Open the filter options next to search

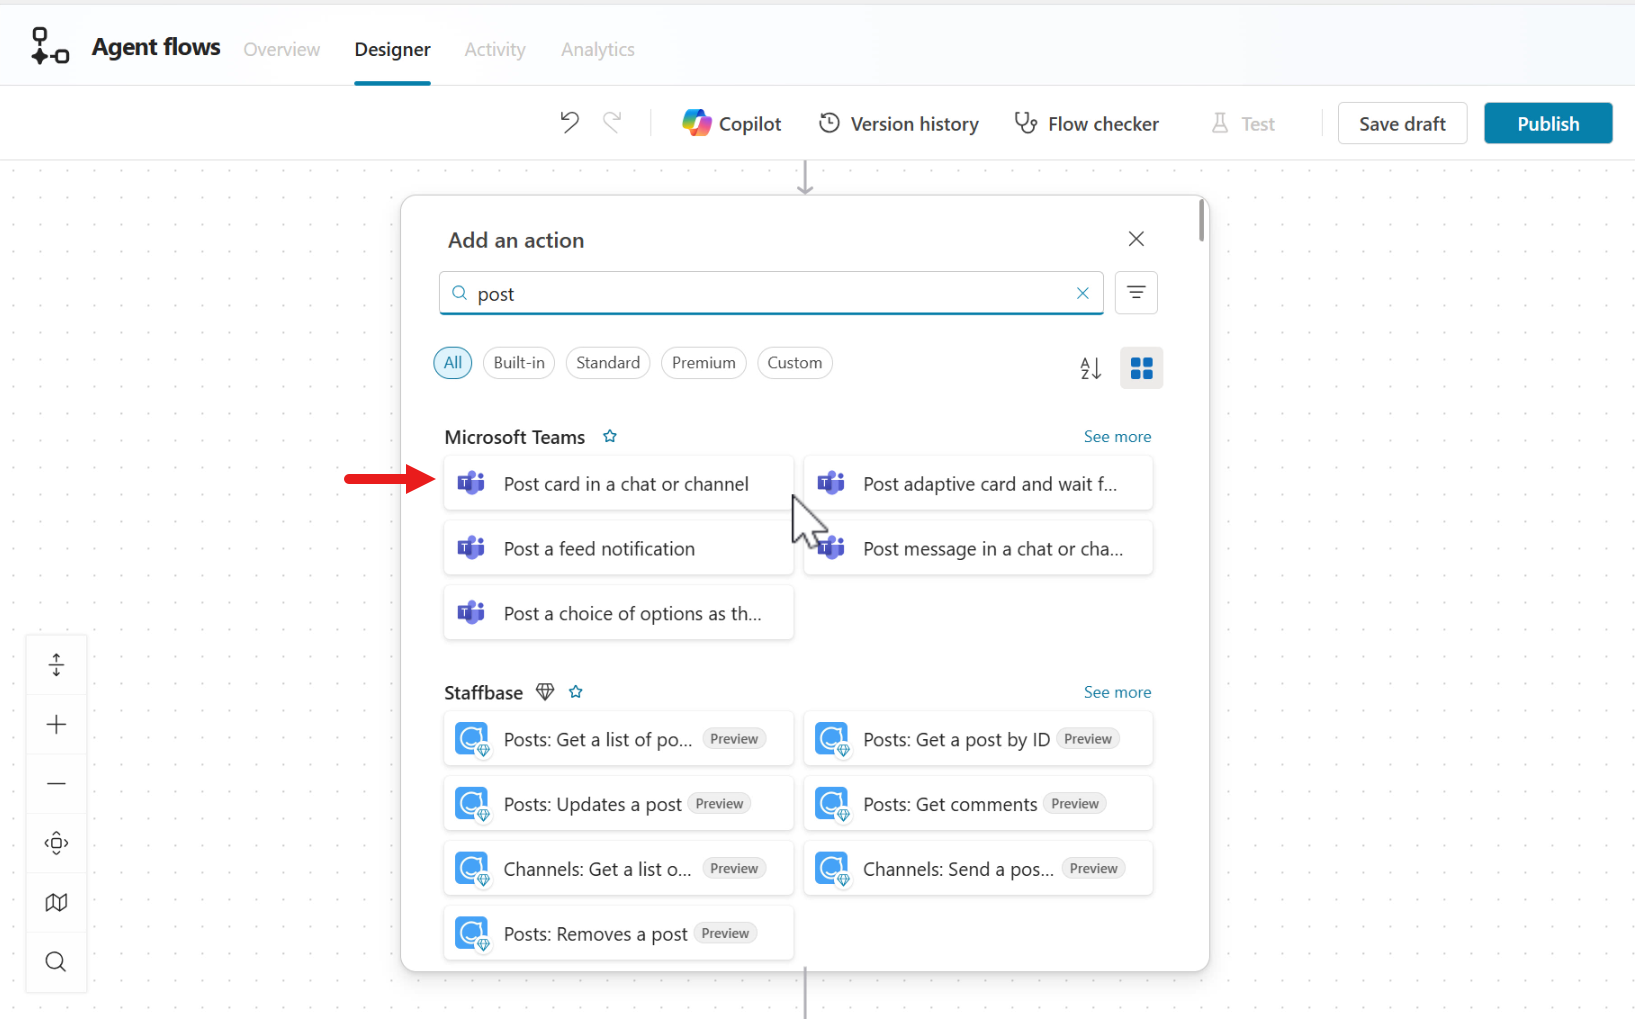[x=1136, y=292]
